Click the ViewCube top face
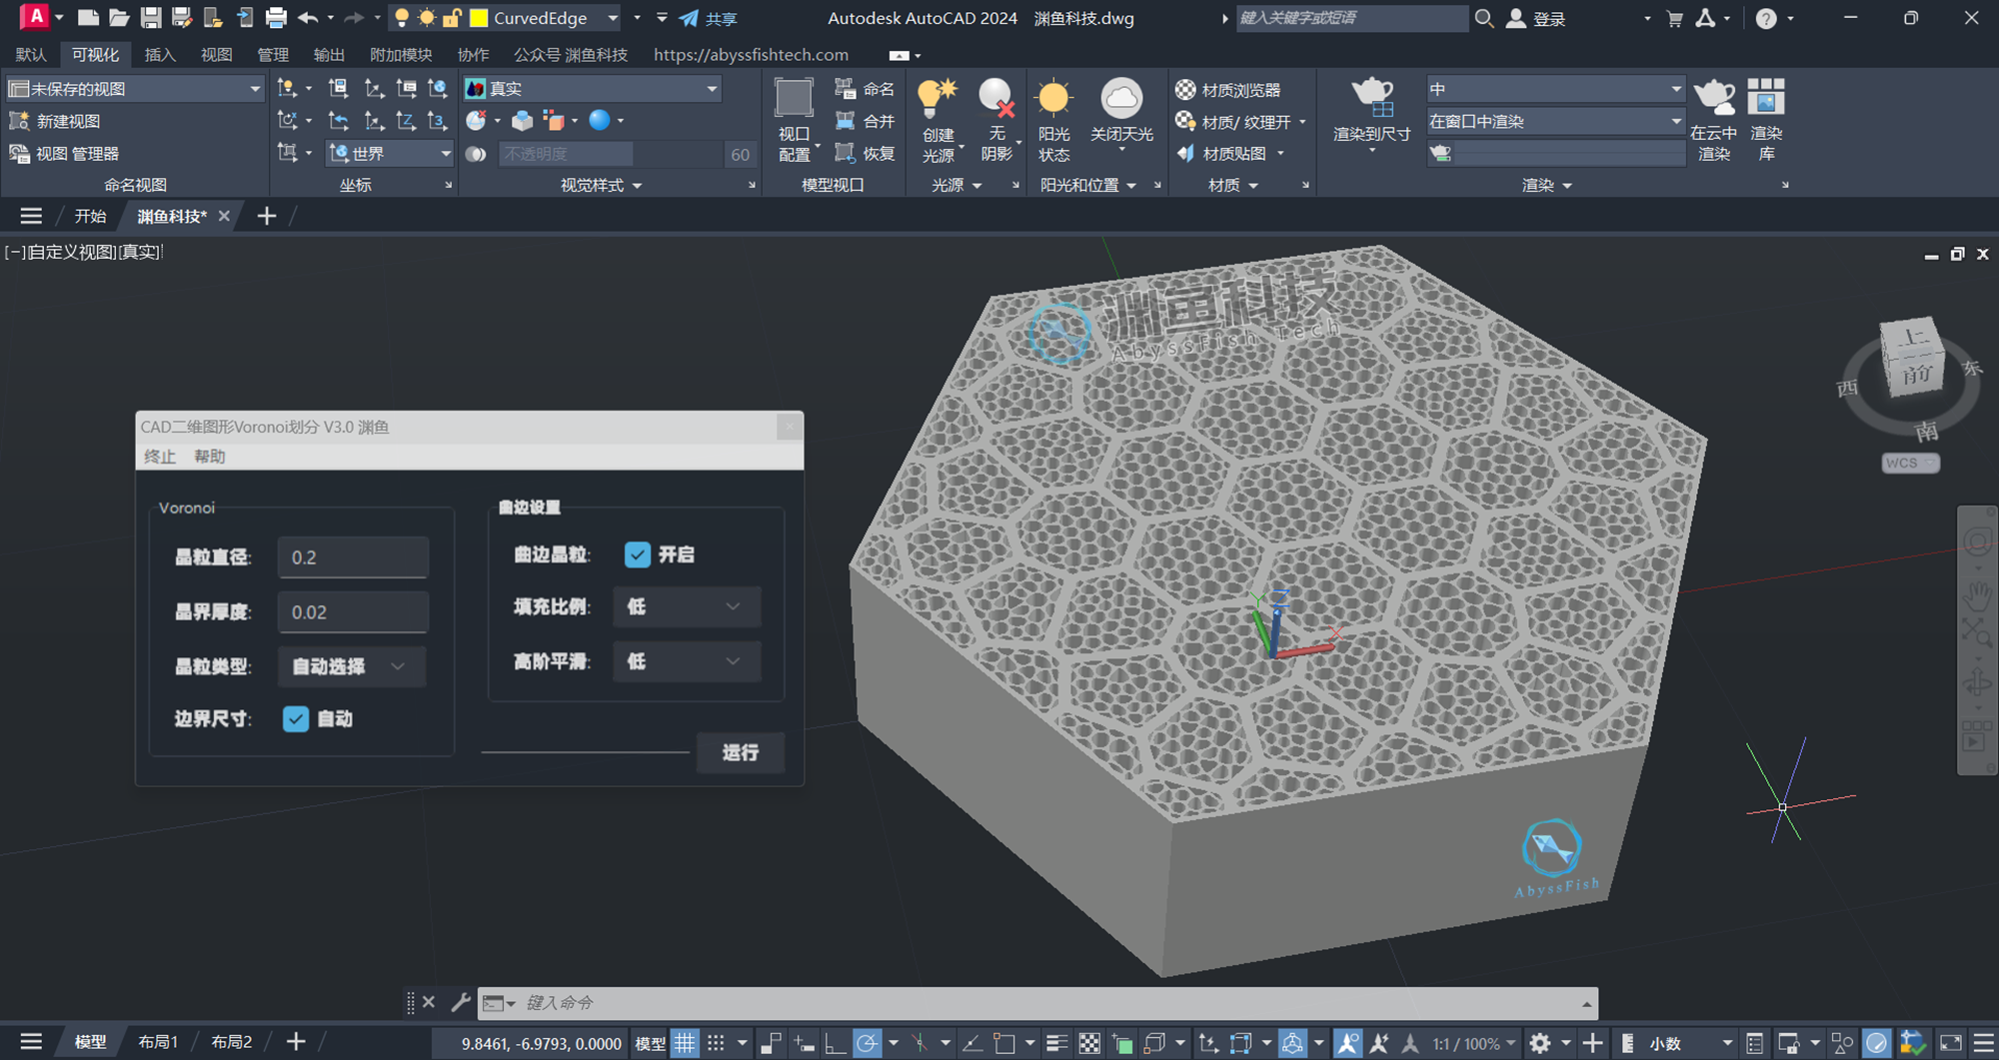The width and height of the screenshot is (1999, 1060). pyautogui.click(x=1910, y=337)
